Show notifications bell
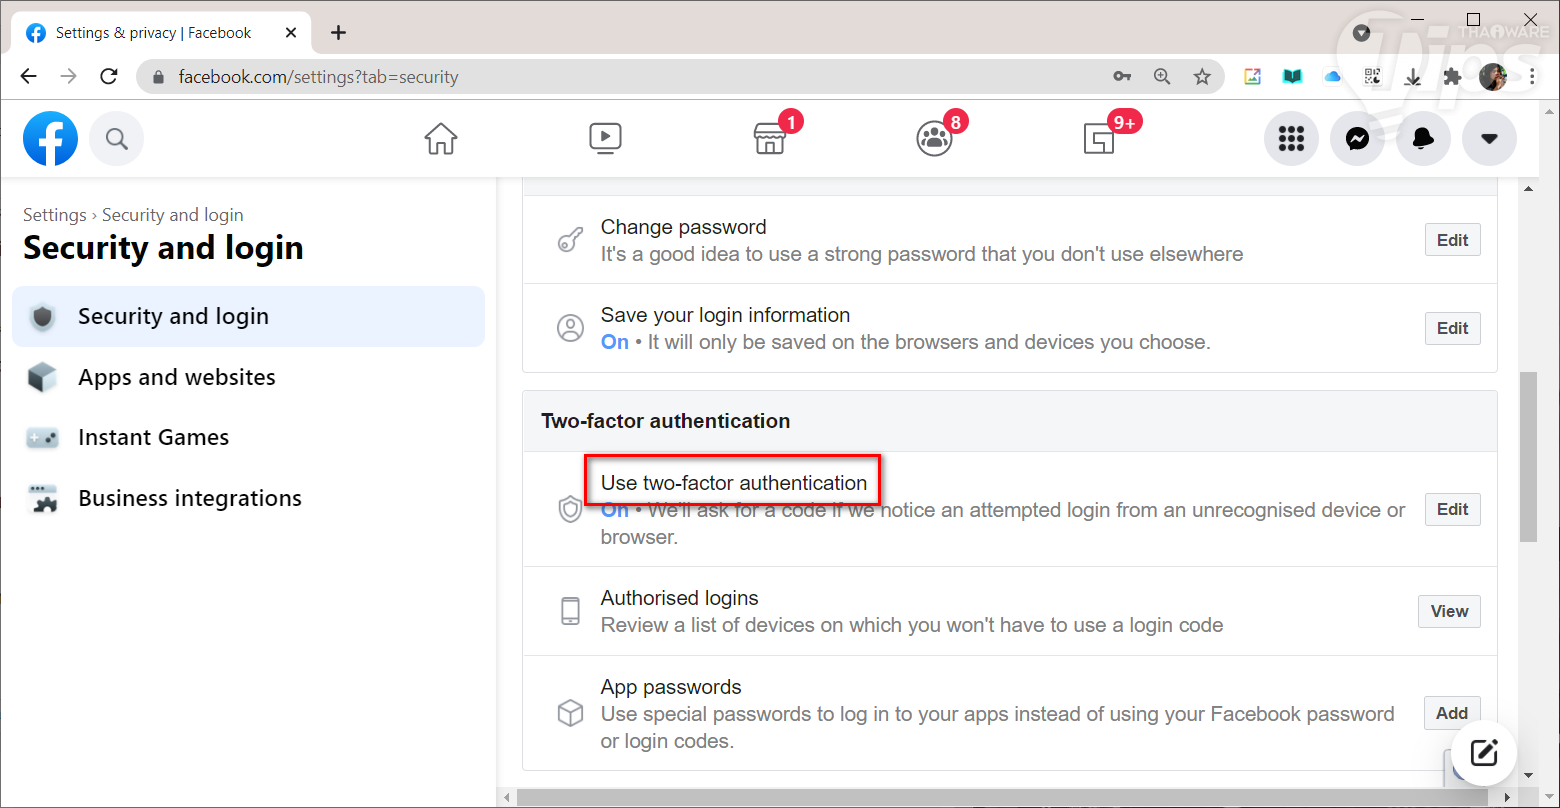1560x808 pixels. [1423, 139]
